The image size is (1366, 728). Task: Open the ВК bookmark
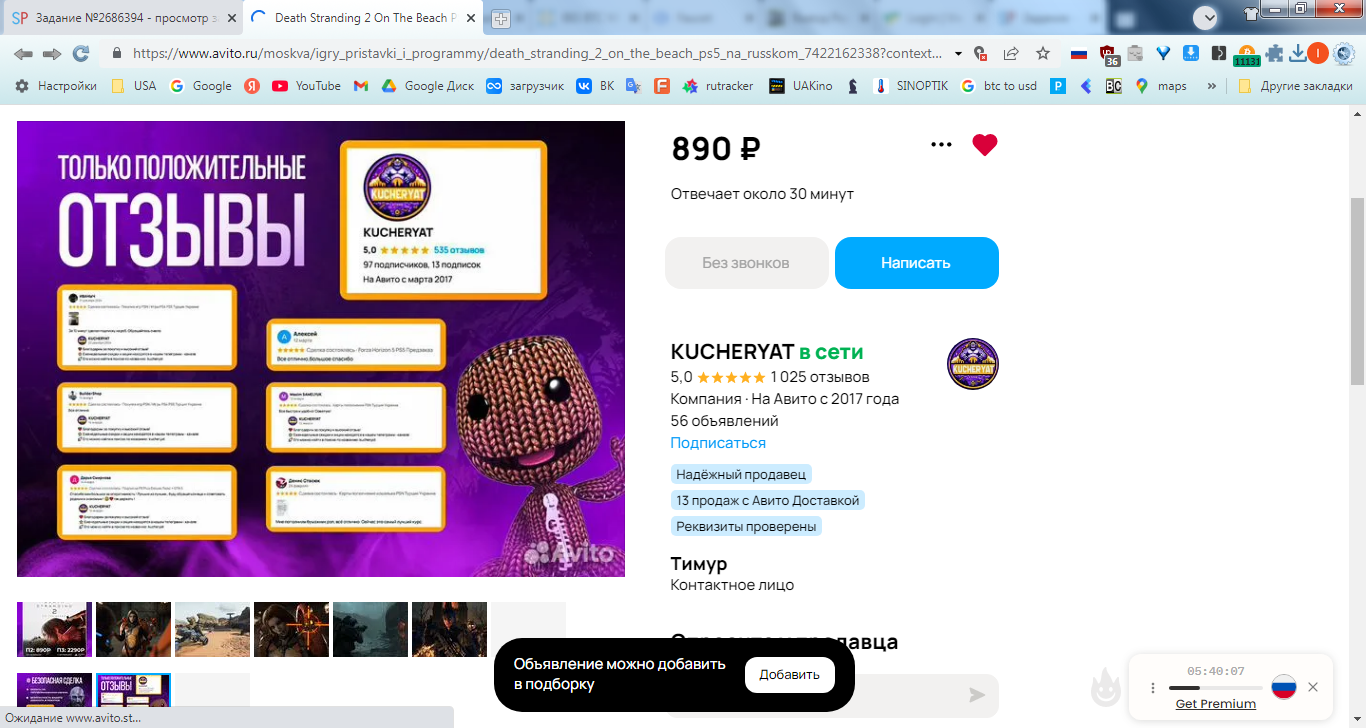tap(595, 86)
